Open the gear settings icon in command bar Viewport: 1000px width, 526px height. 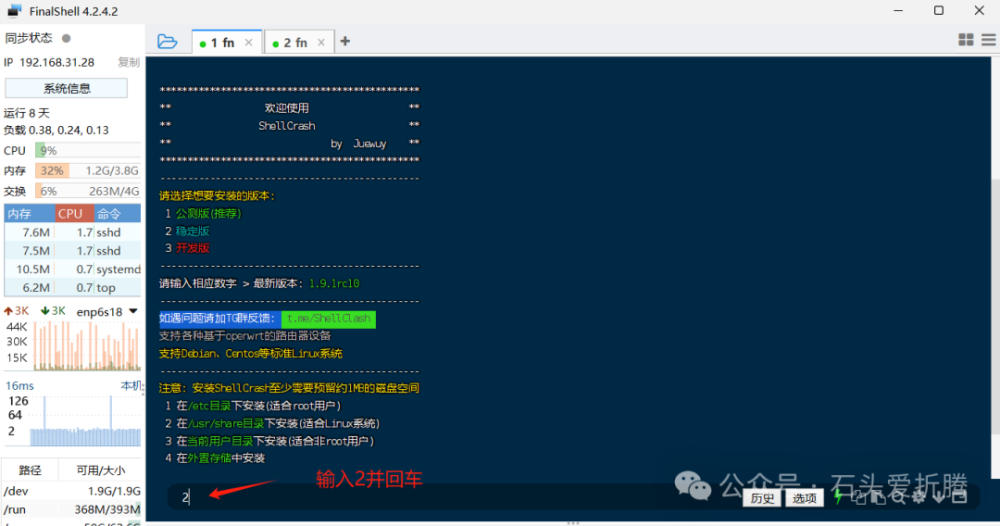(918, 498)
